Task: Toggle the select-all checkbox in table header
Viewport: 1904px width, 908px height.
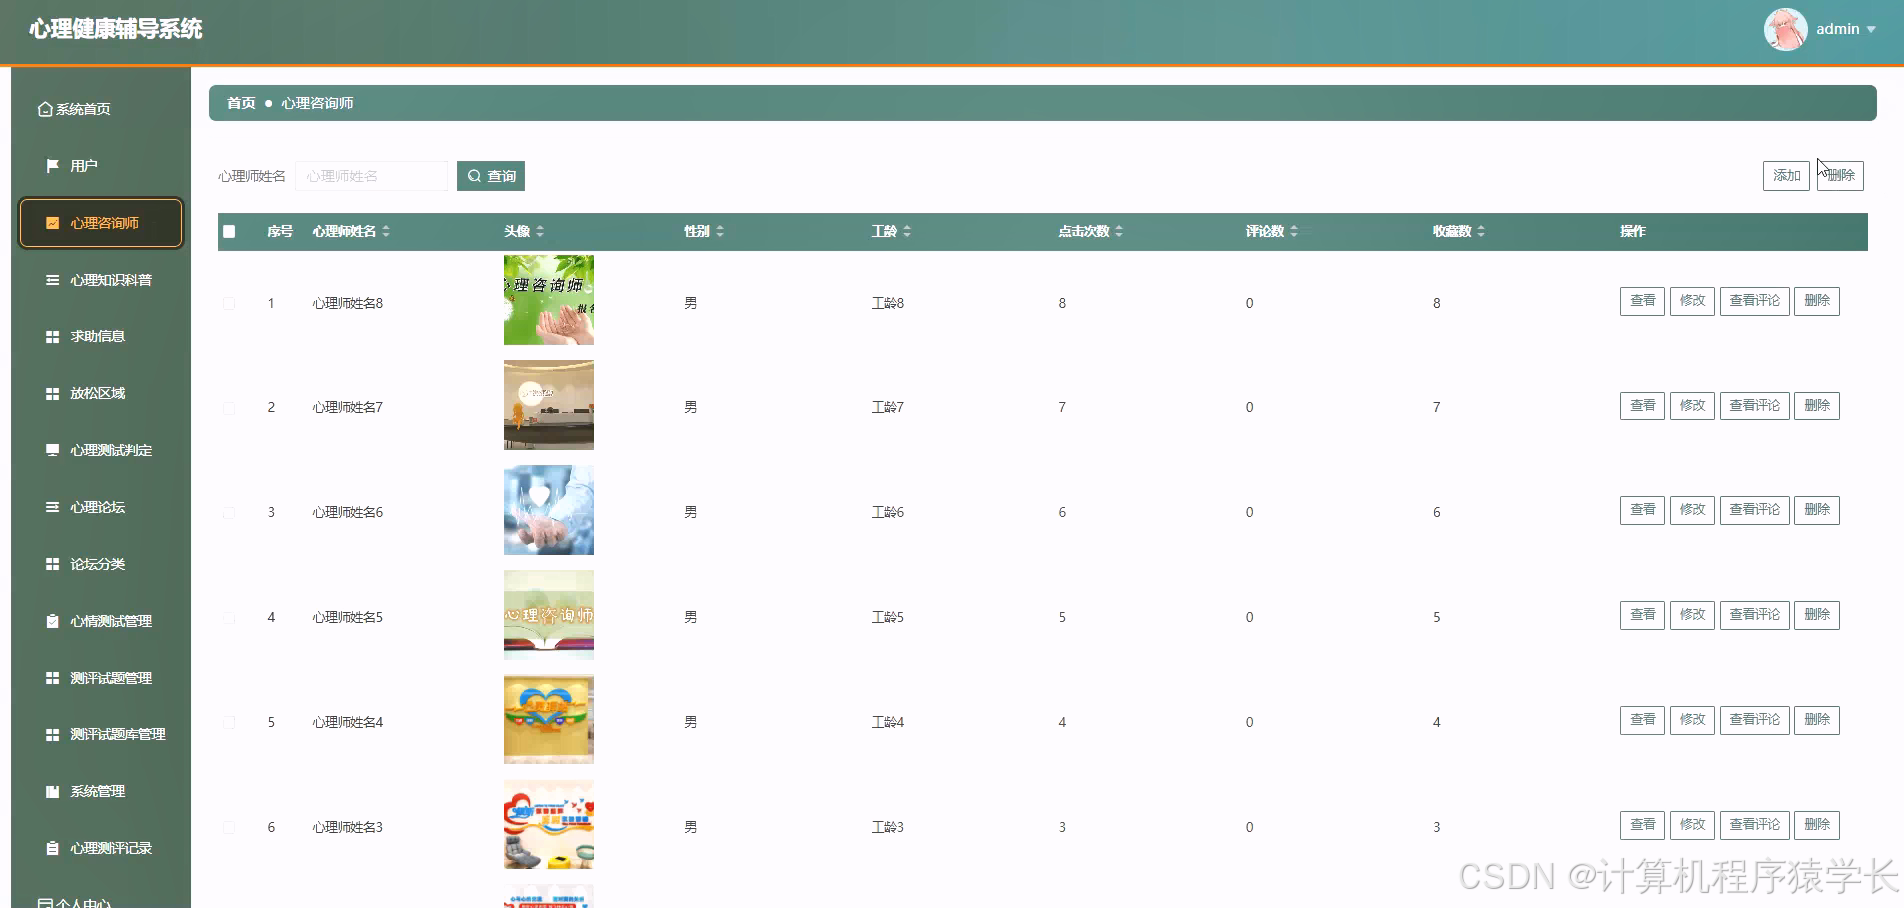Action: 229,231
